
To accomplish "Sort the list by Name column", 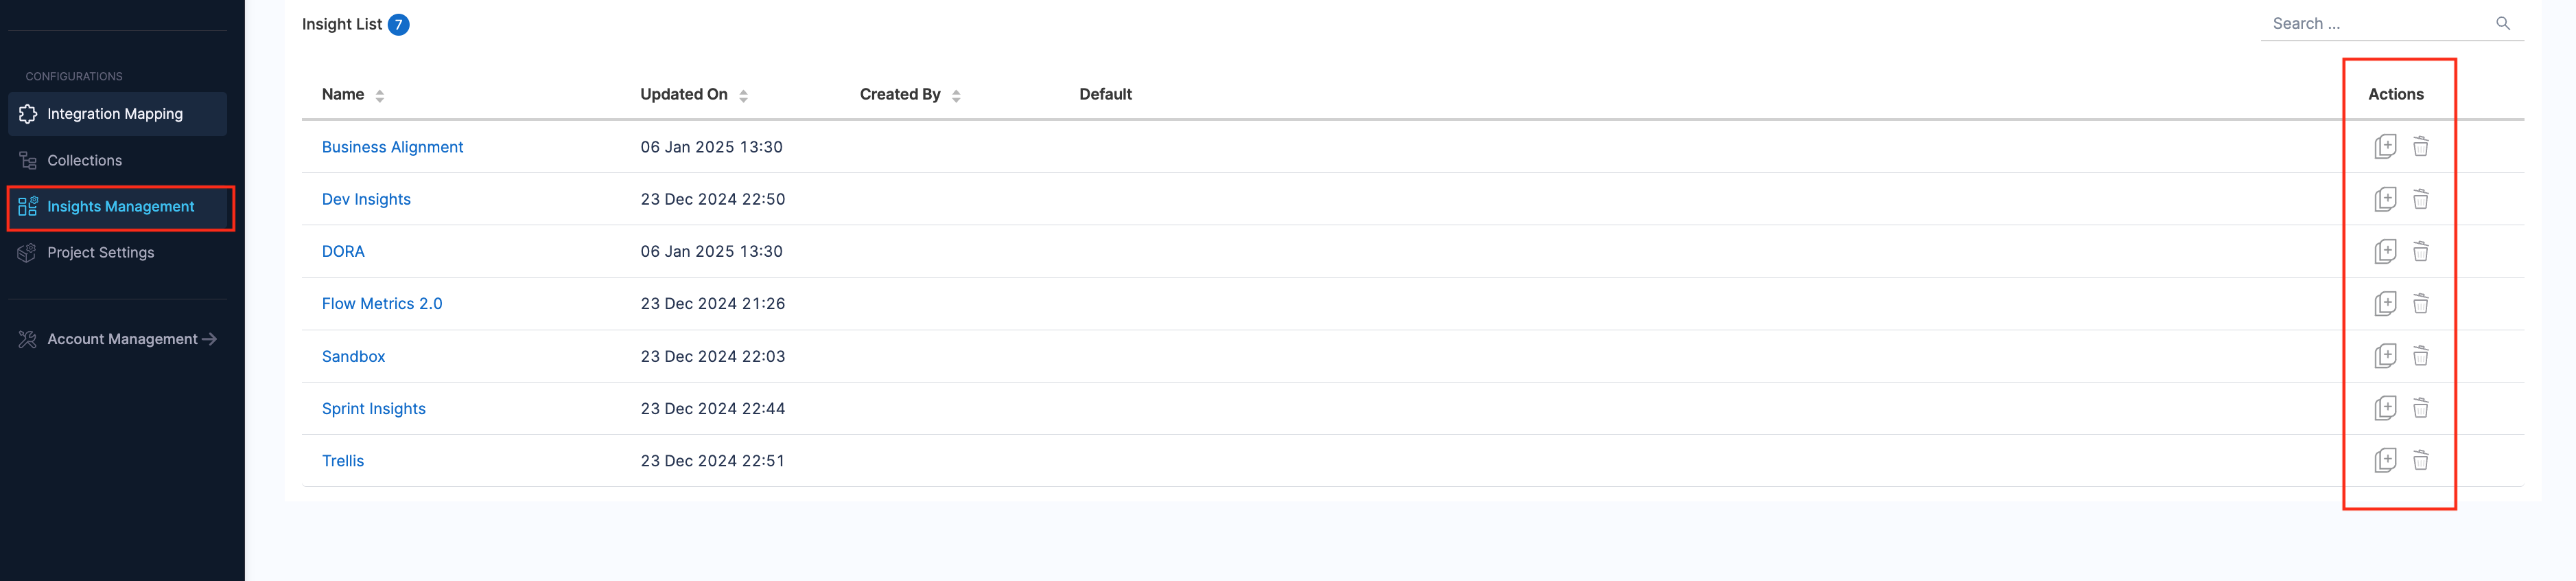I will 380,96.
